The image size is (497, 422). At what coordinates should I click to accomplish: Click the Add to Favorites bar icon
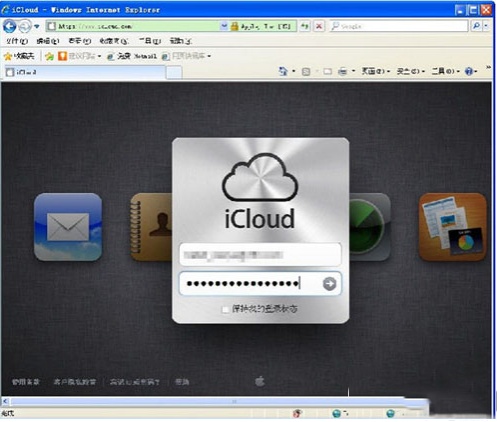(x=49, y=56)
